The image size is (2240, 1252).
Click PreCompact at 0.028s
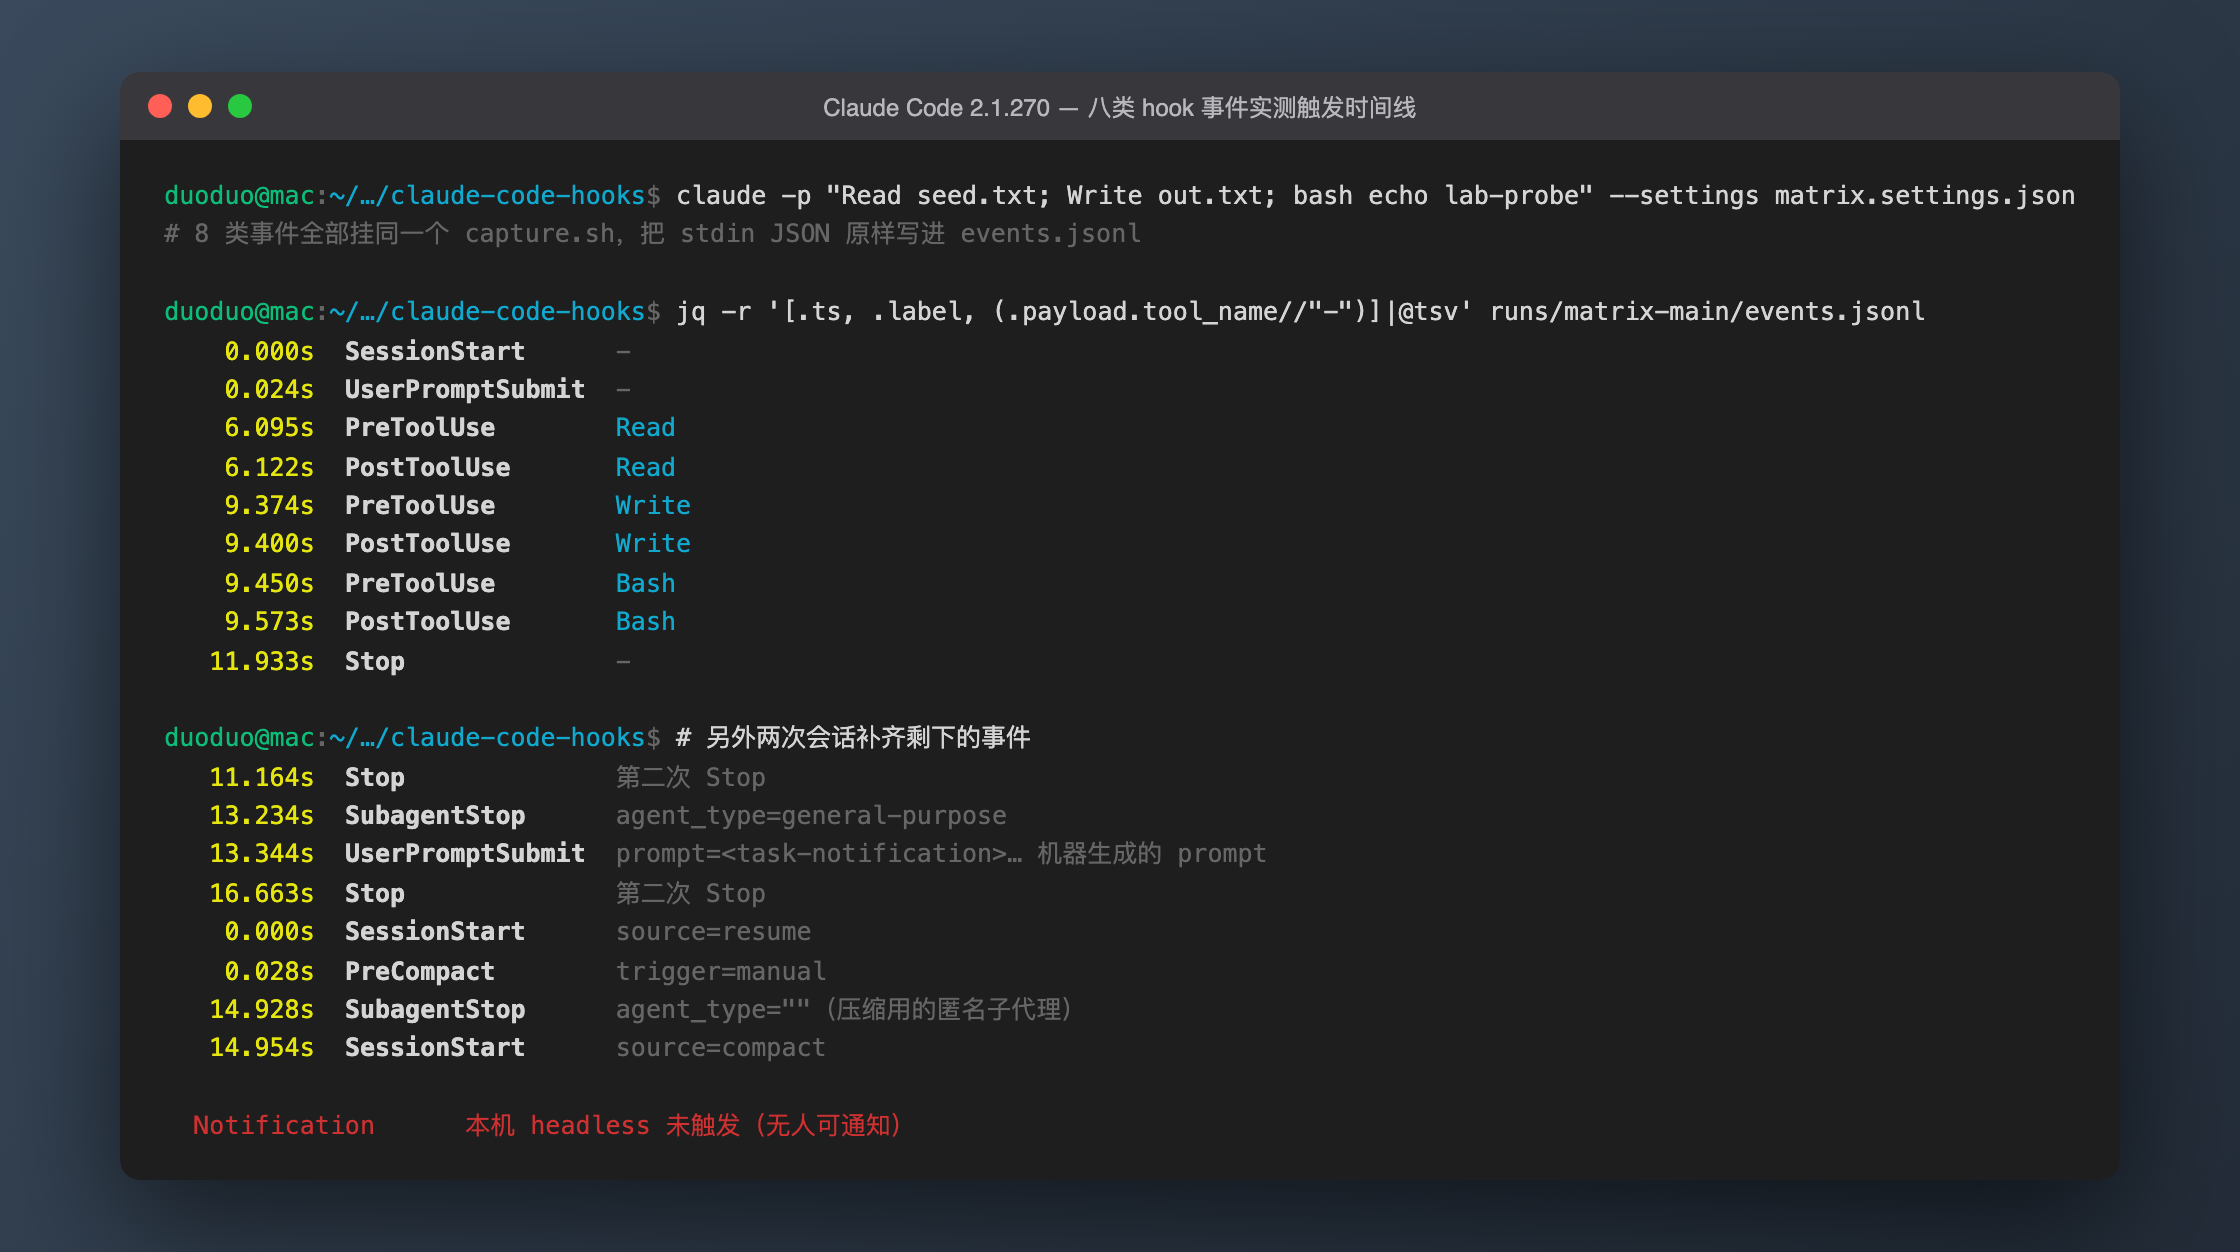coord(420,971)
